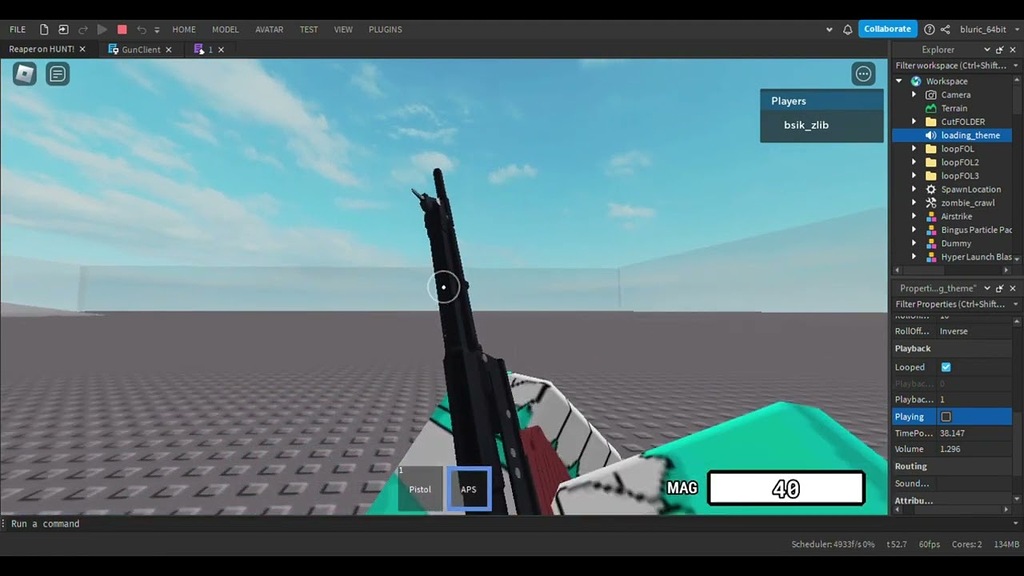Enable the Playing checkbox in Properties

[x=944, y=416]
